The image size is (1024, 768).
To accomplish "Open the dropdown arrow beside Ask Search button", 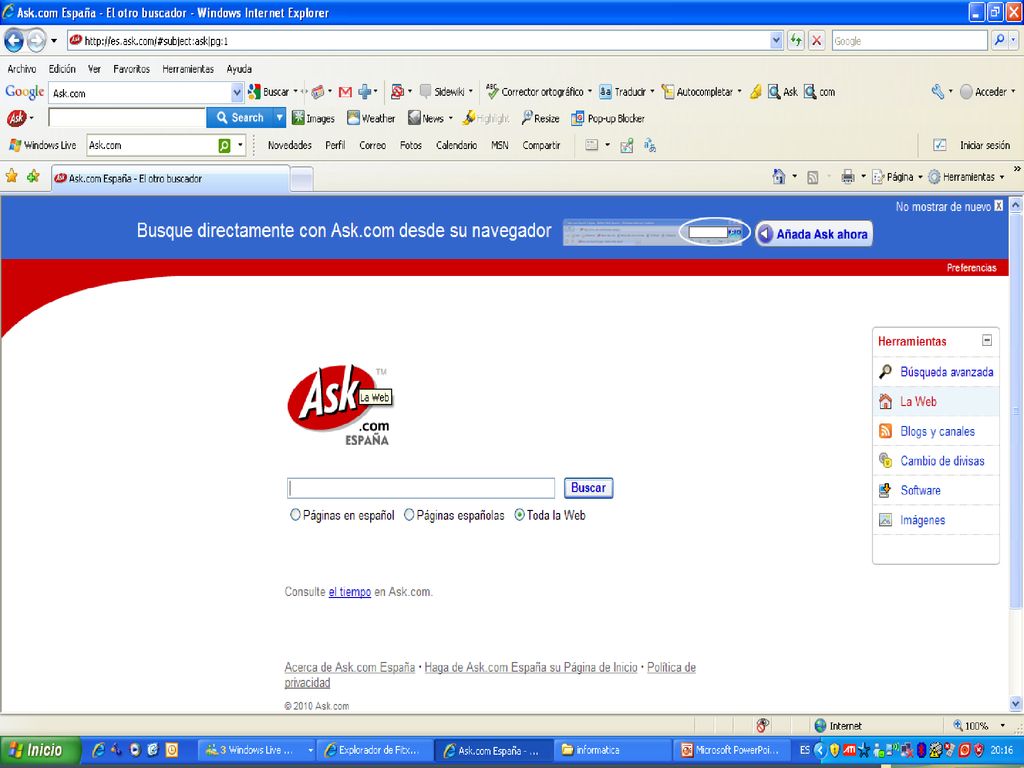I will coord(279,118).
